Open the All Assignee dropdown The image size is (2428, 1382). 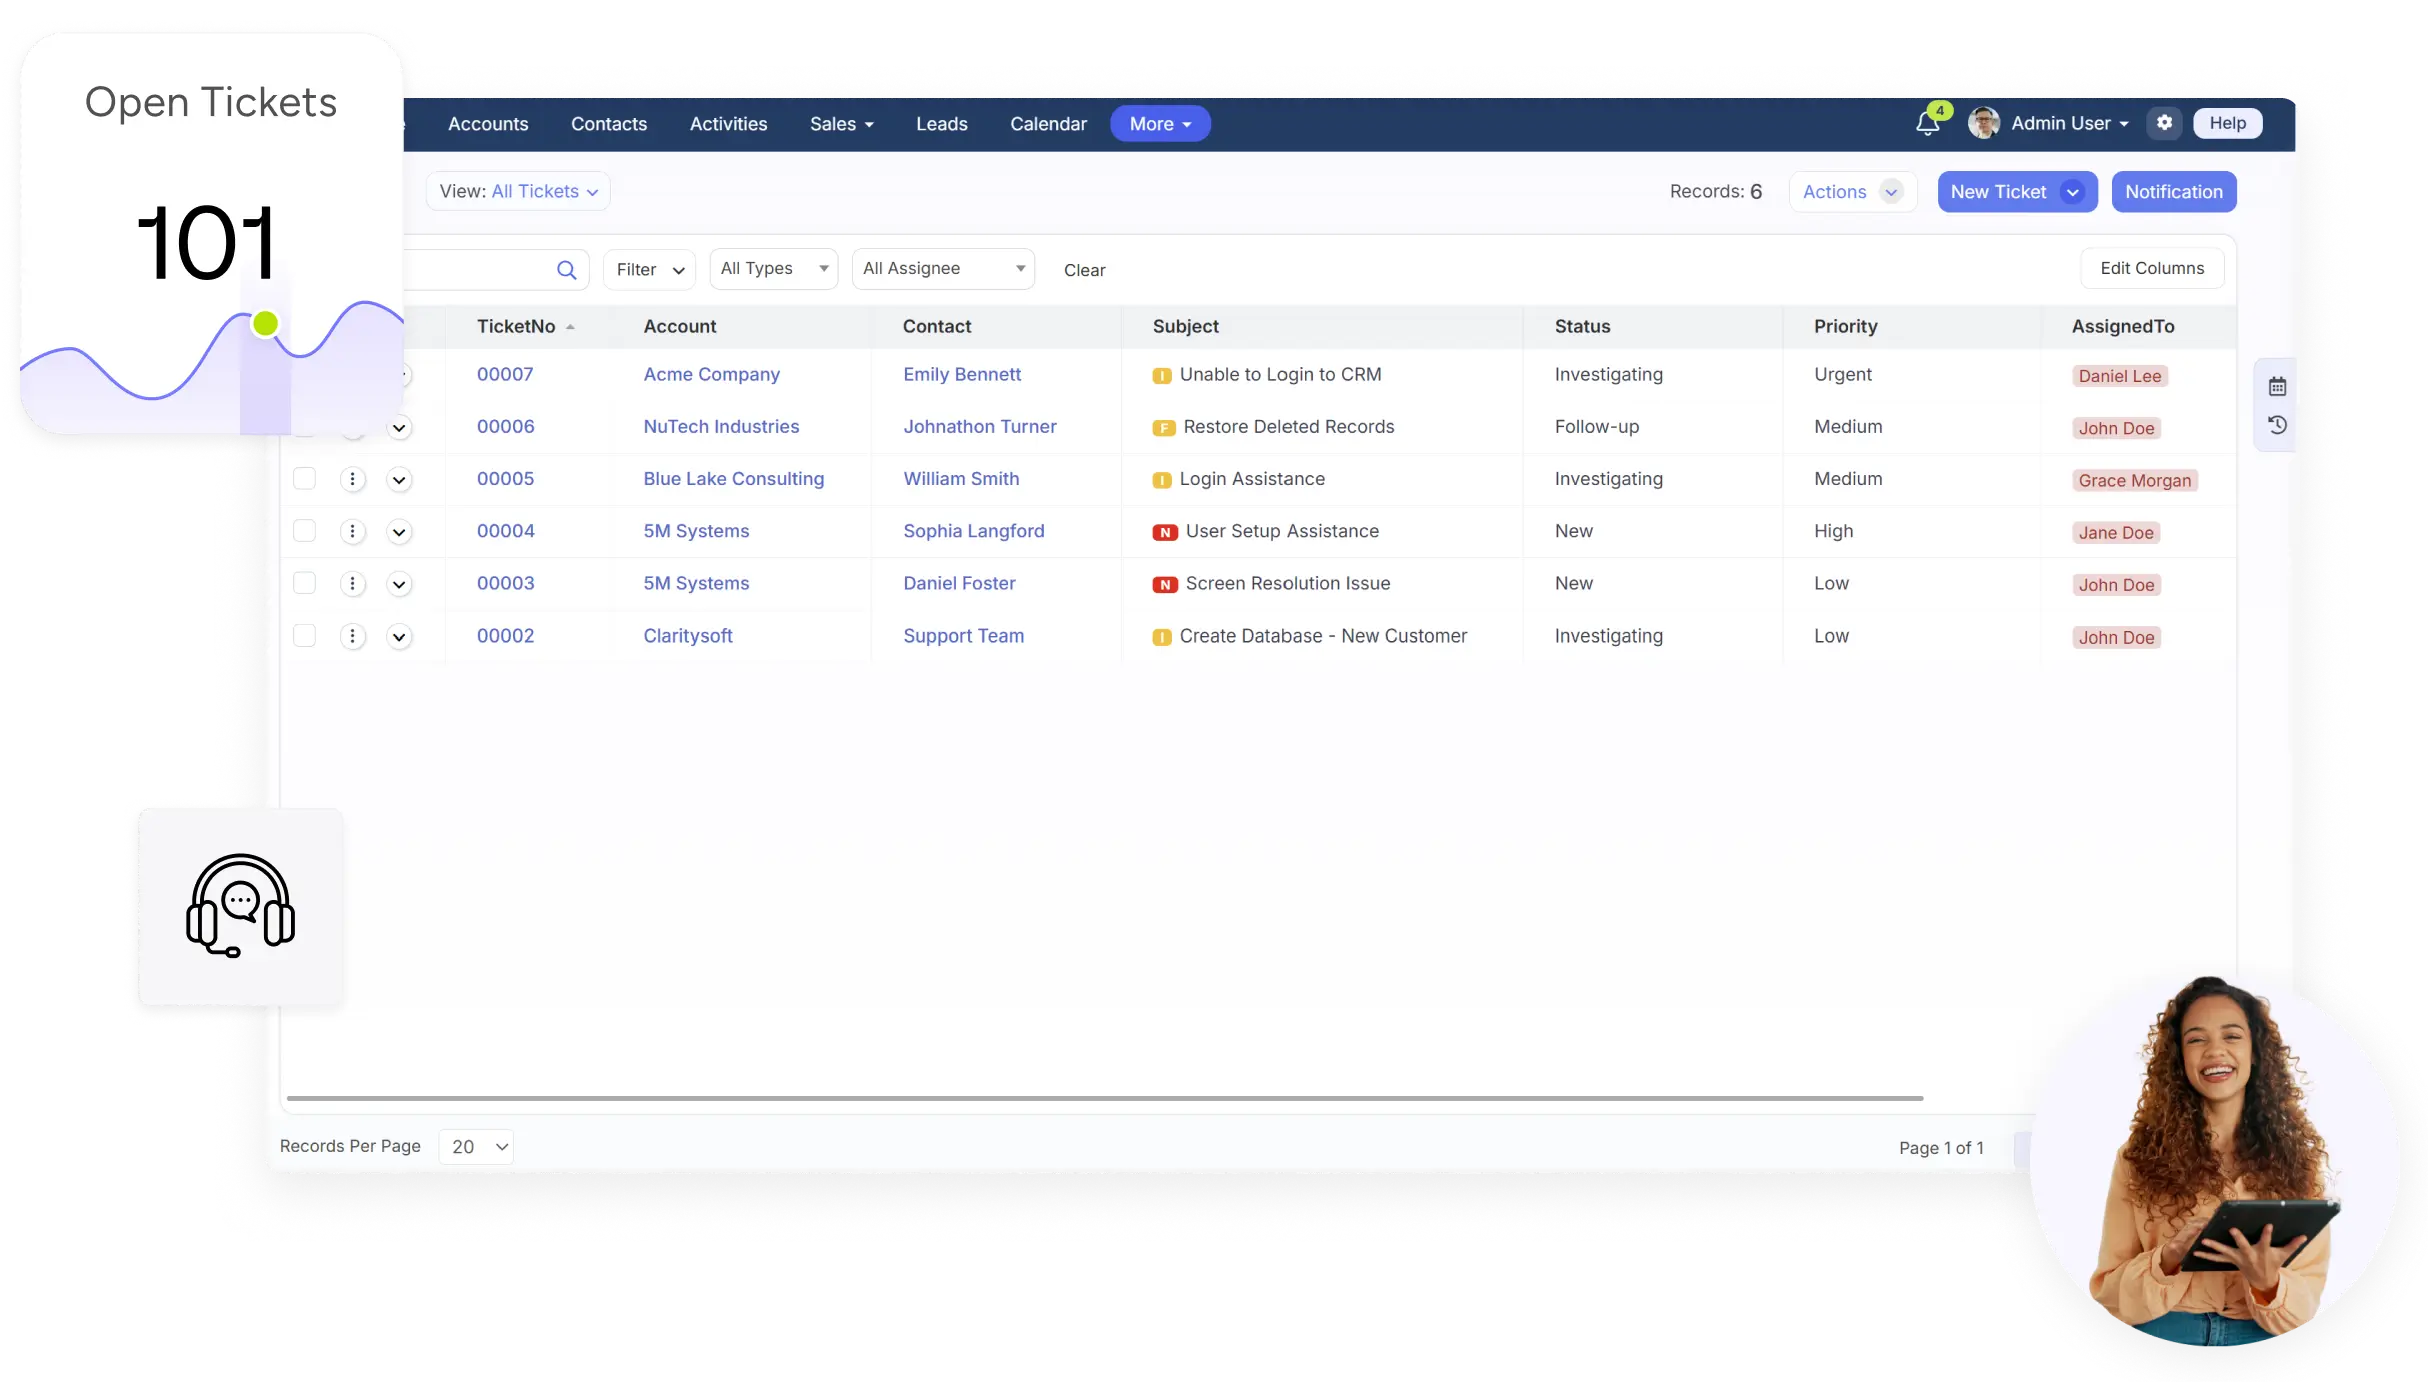coord(943,269)
